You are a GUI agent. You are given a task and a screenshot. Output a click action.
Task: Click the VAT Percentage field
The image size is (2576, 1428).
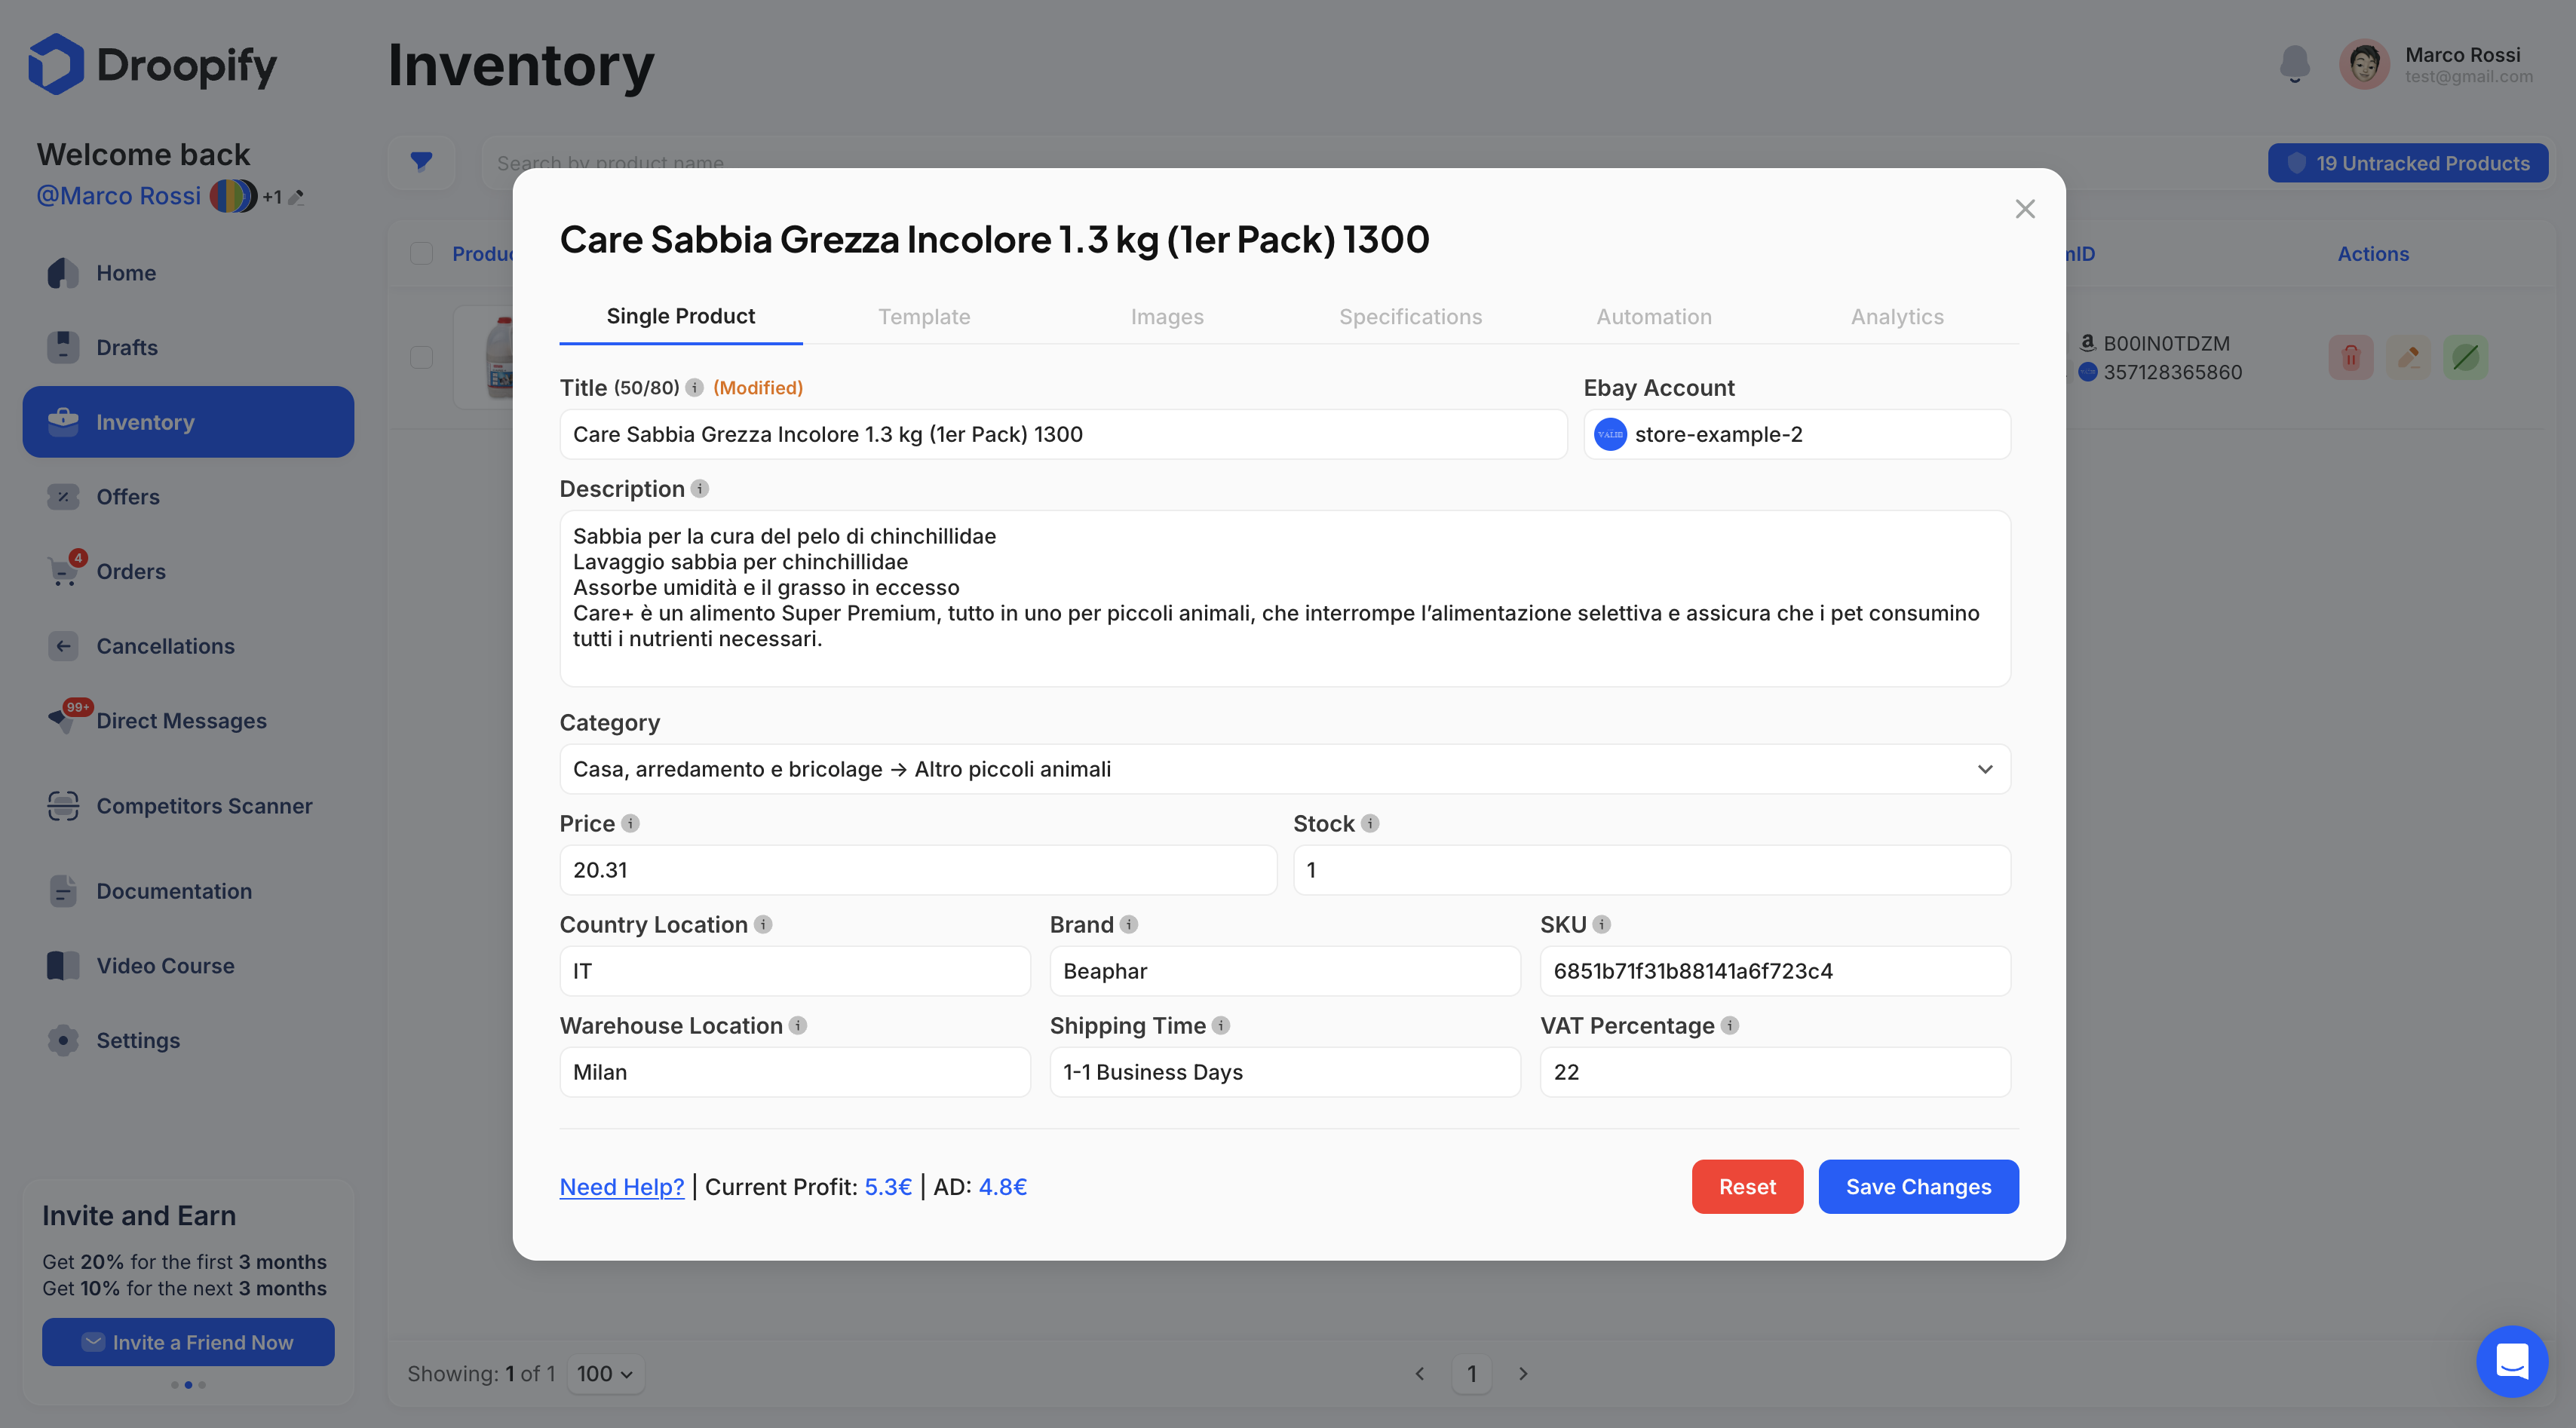point(1775,1072)
